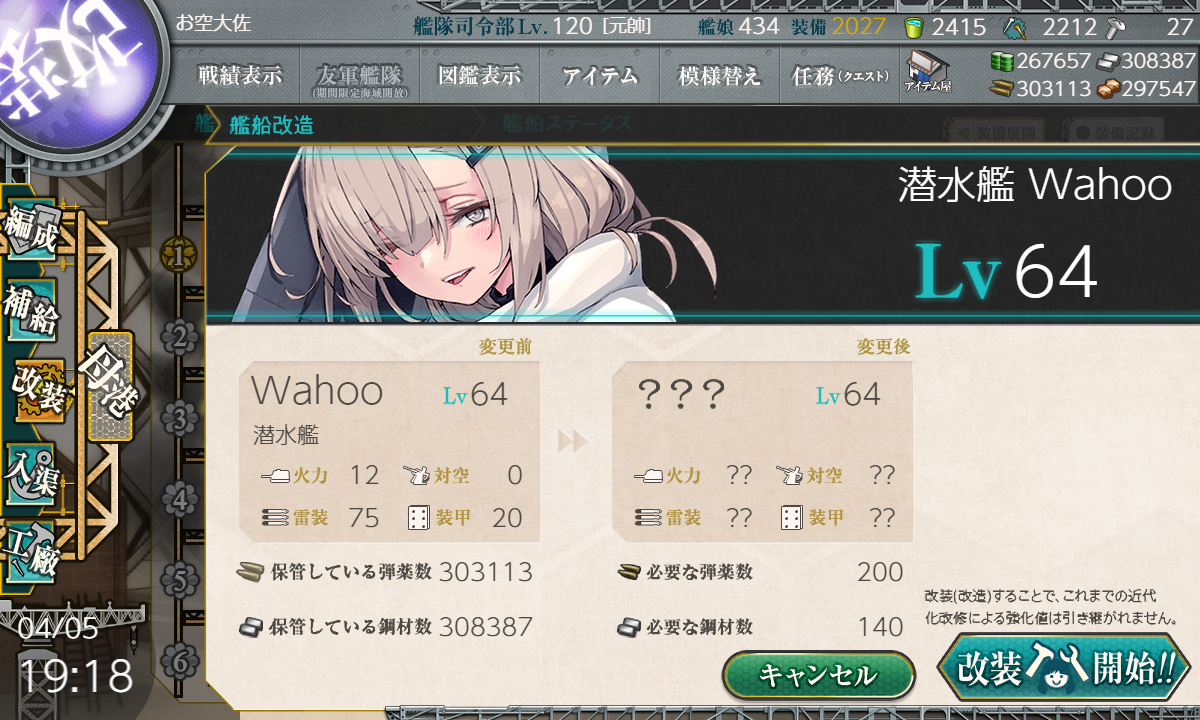Select fleet slot number 3 marker
This screenshot has width=1200, height=720.
tap(179, 417)
